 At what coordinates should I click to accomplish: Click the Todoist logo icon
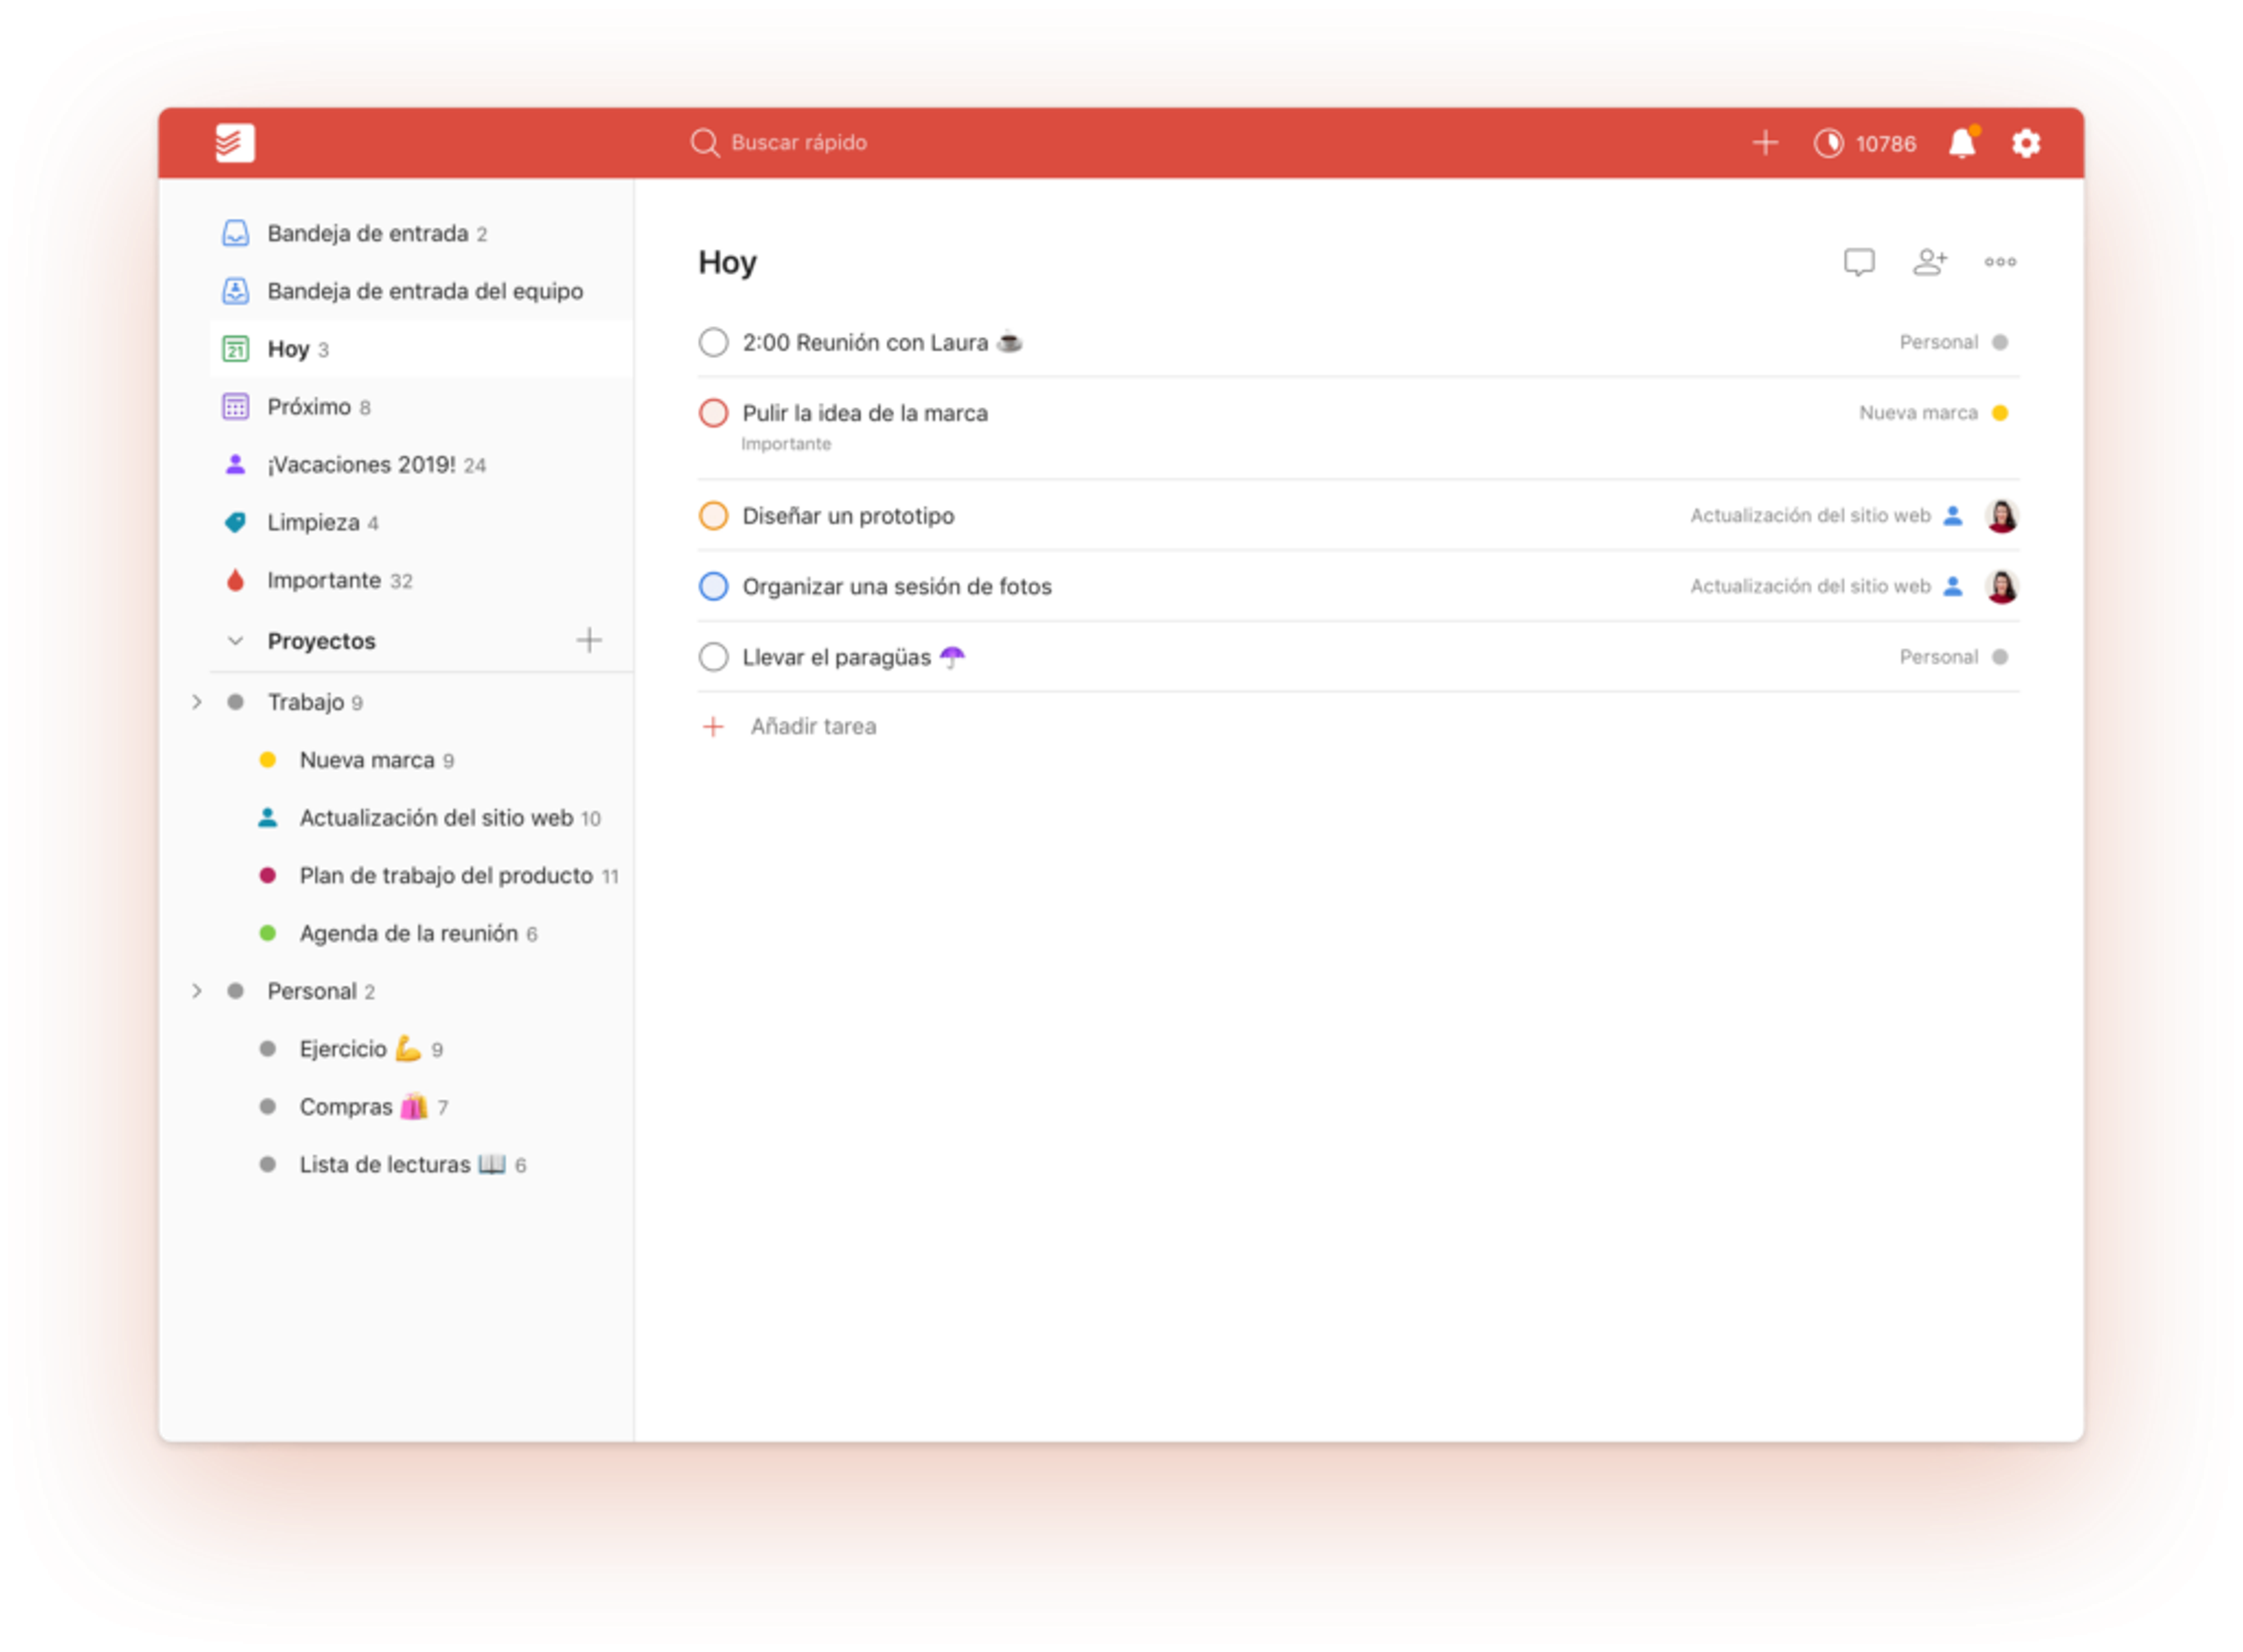click(235, 143)
